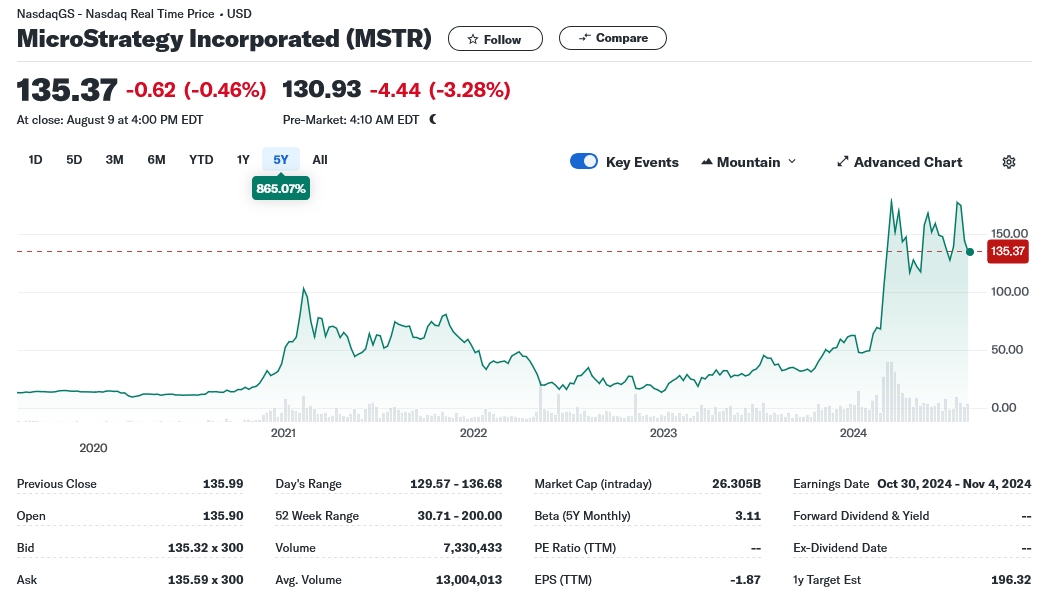This screenshot has width=1053, height=605.
Task: Click the MicroStrategy Incorporated (MSTR) heading
Action: point(224,38)
